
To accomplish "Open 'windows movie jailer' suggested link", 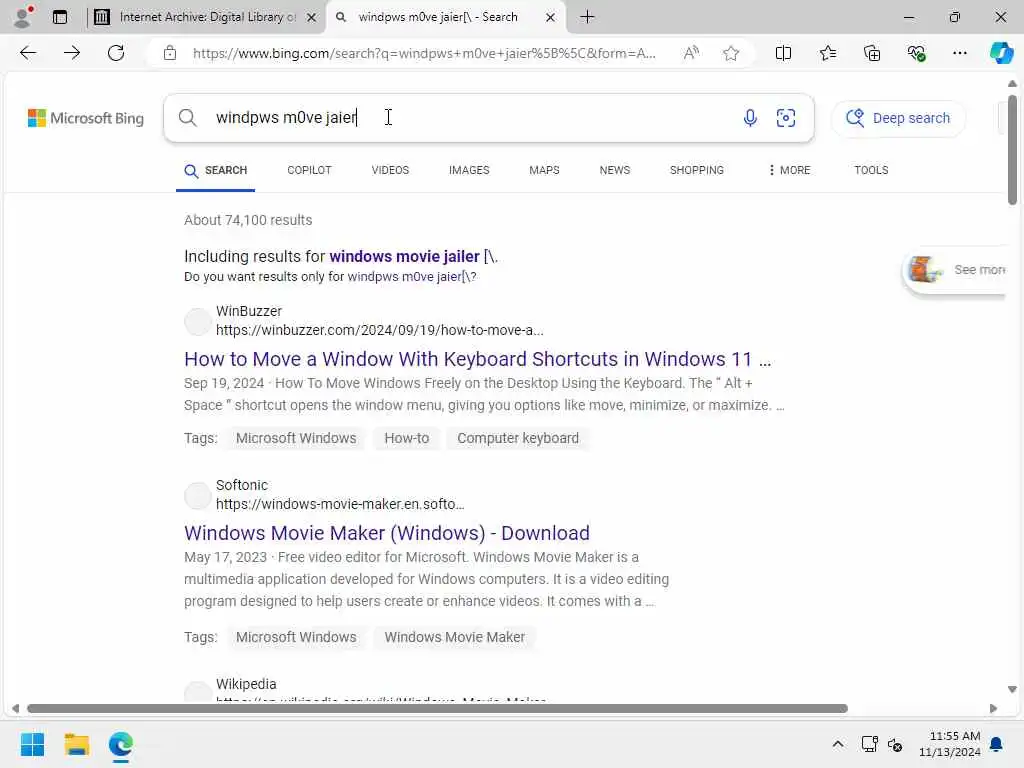I will pyautogui.click(x=404, y=257).
